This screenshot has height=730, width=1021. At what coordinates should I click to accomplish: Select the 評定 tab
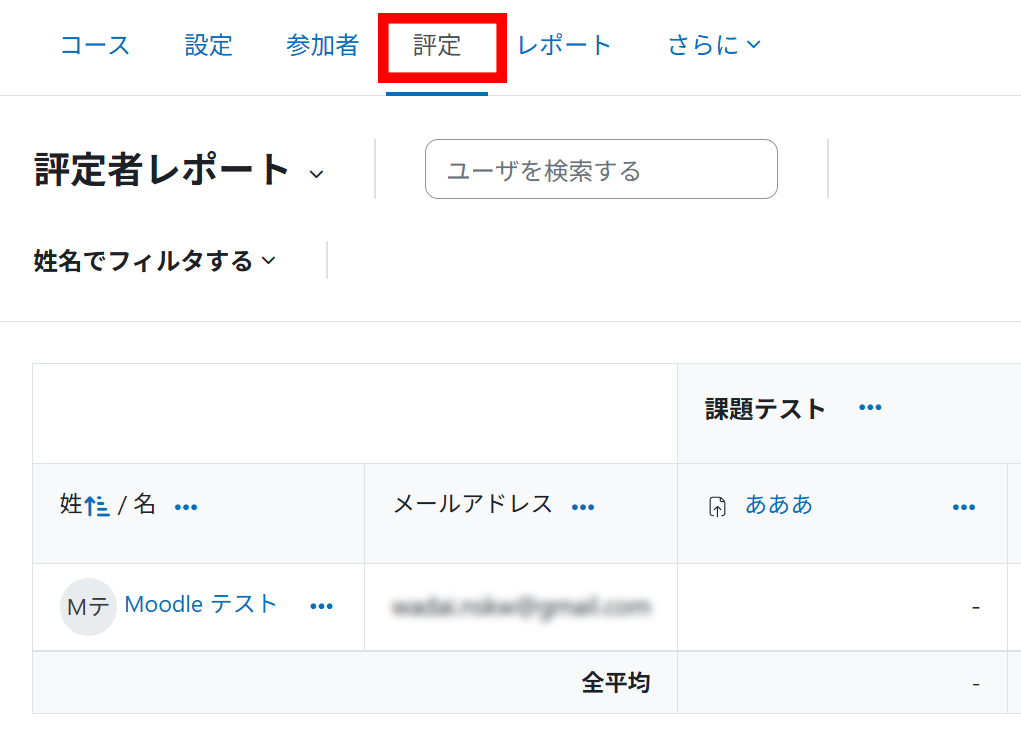[437, 45]
